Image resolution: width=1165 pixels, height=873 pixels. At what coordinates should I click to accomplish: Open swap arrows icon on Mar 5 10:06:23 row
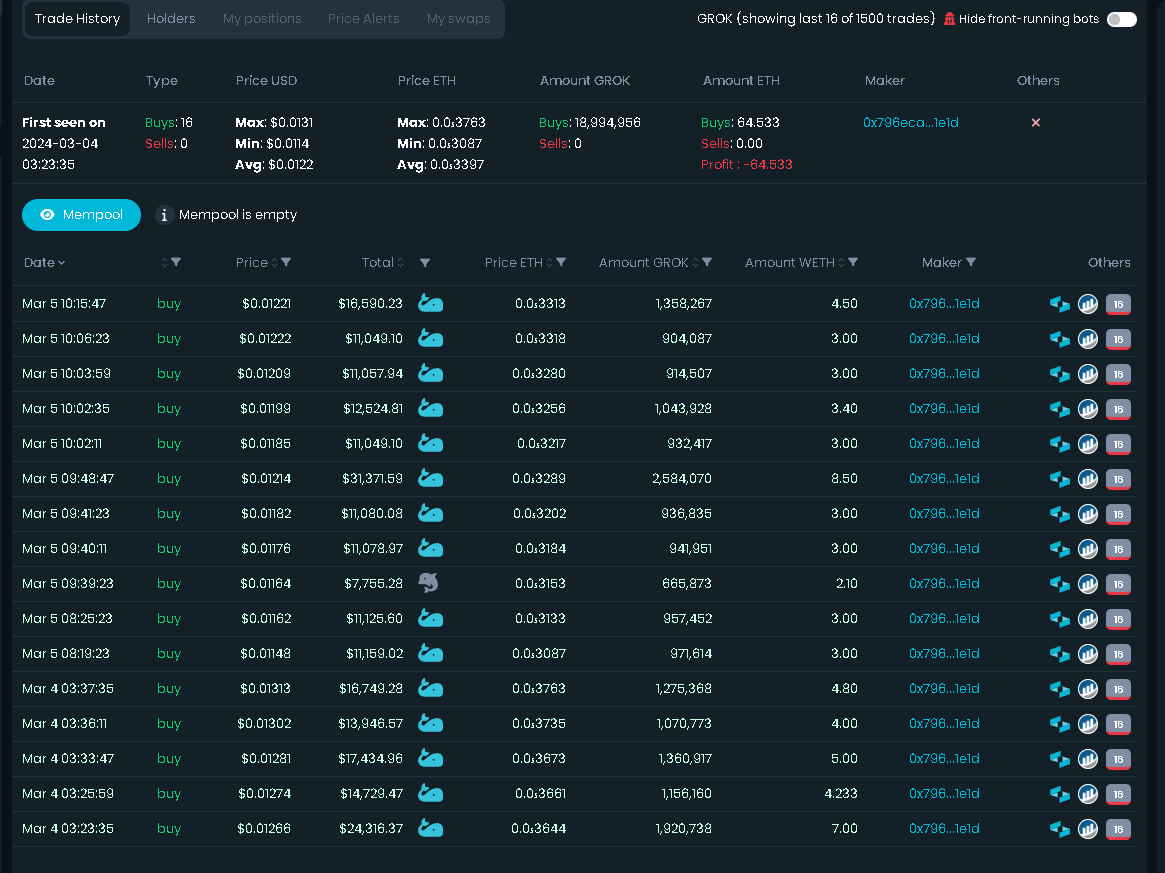point(1059,339)
